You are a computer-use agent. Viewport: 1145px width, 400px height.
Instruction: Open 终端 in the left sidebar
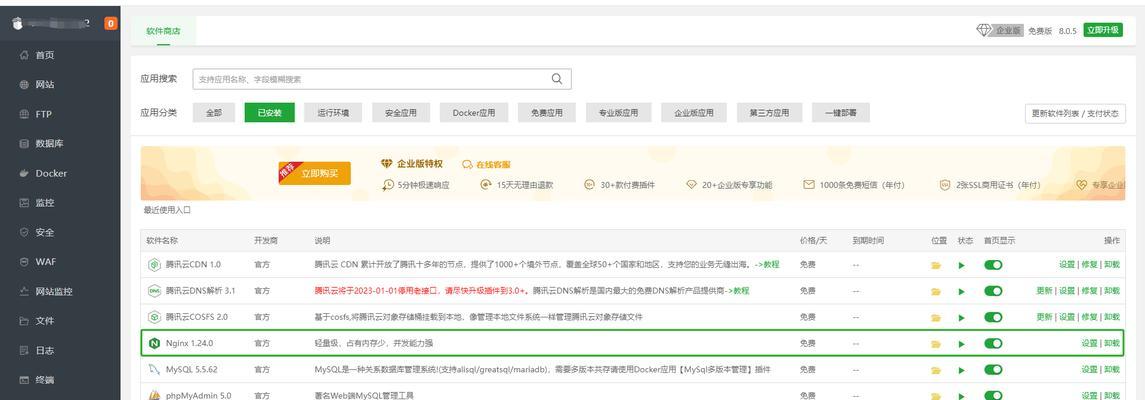45,380
